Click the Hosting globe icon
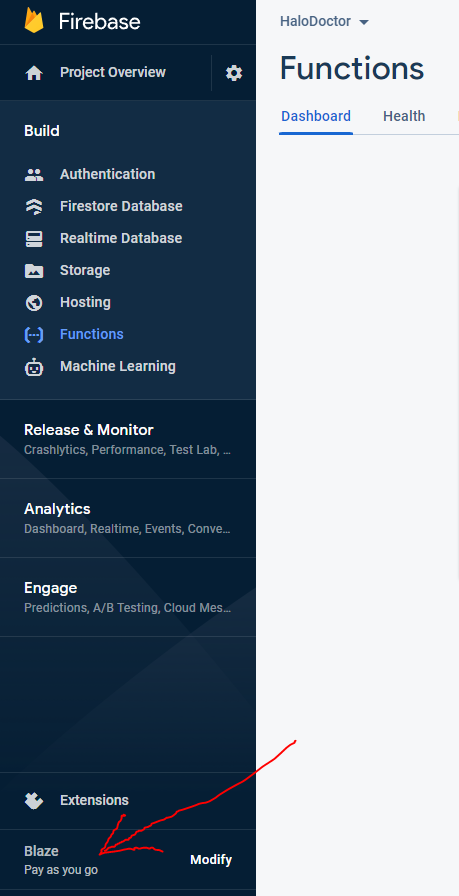 [x=34, y=302]
